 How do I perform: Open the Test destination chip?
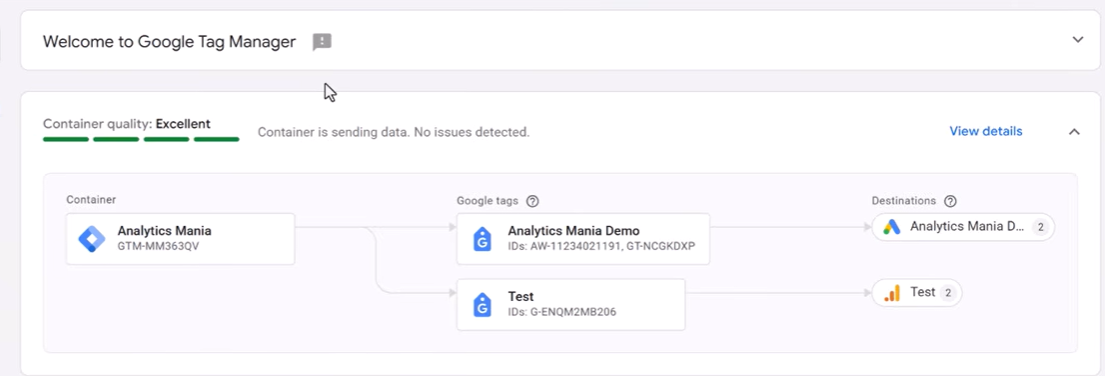click(917, 293)
